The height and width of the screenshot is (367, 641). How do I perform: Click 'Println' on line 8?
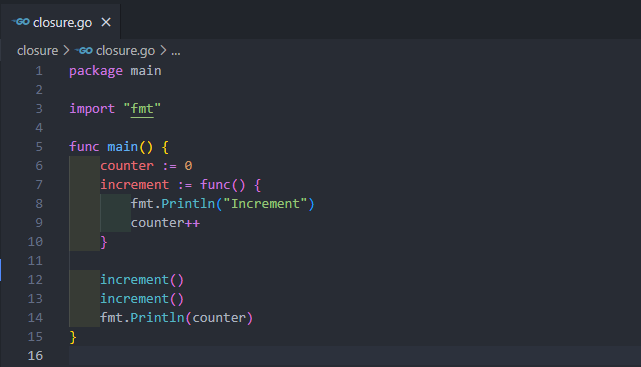188,204
